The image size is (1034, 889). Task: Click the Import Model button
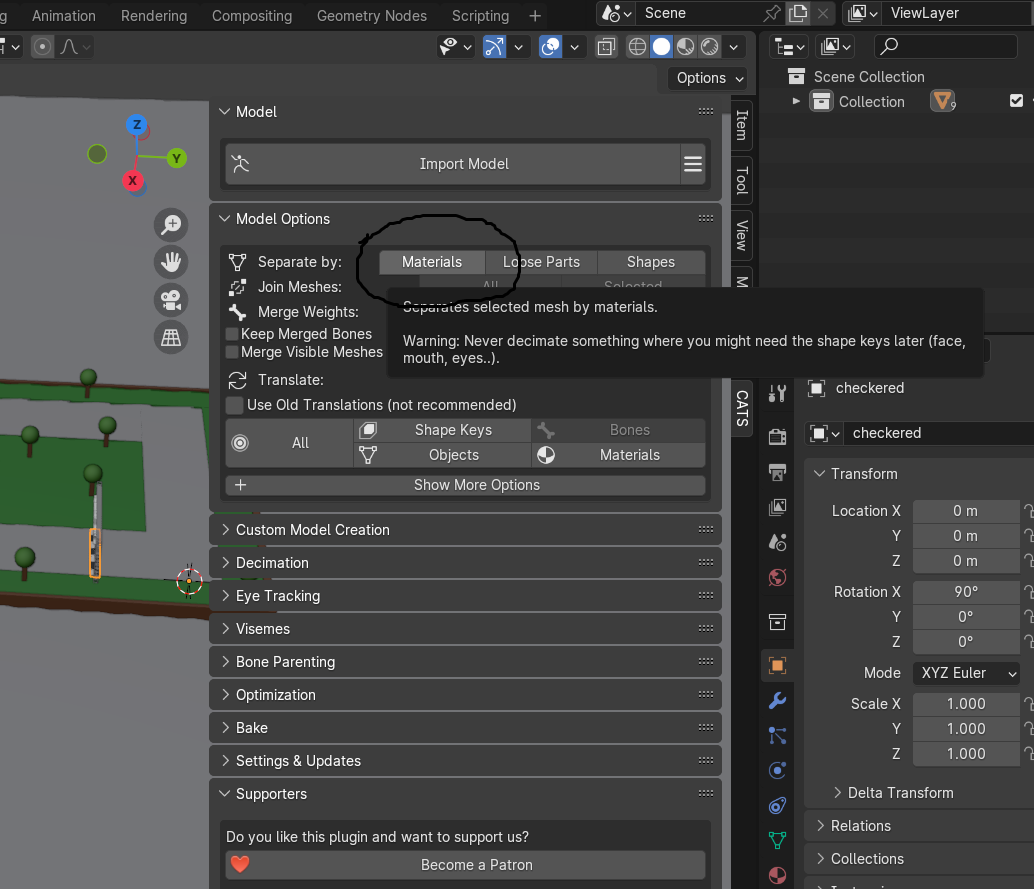(x=454, y=164)
